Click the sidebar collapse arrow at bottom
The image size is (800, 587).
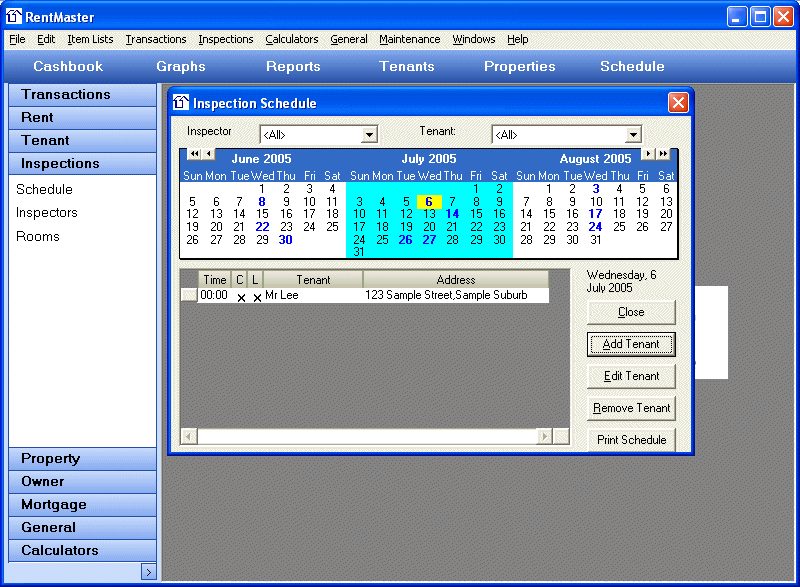click(x=148, y=572)
